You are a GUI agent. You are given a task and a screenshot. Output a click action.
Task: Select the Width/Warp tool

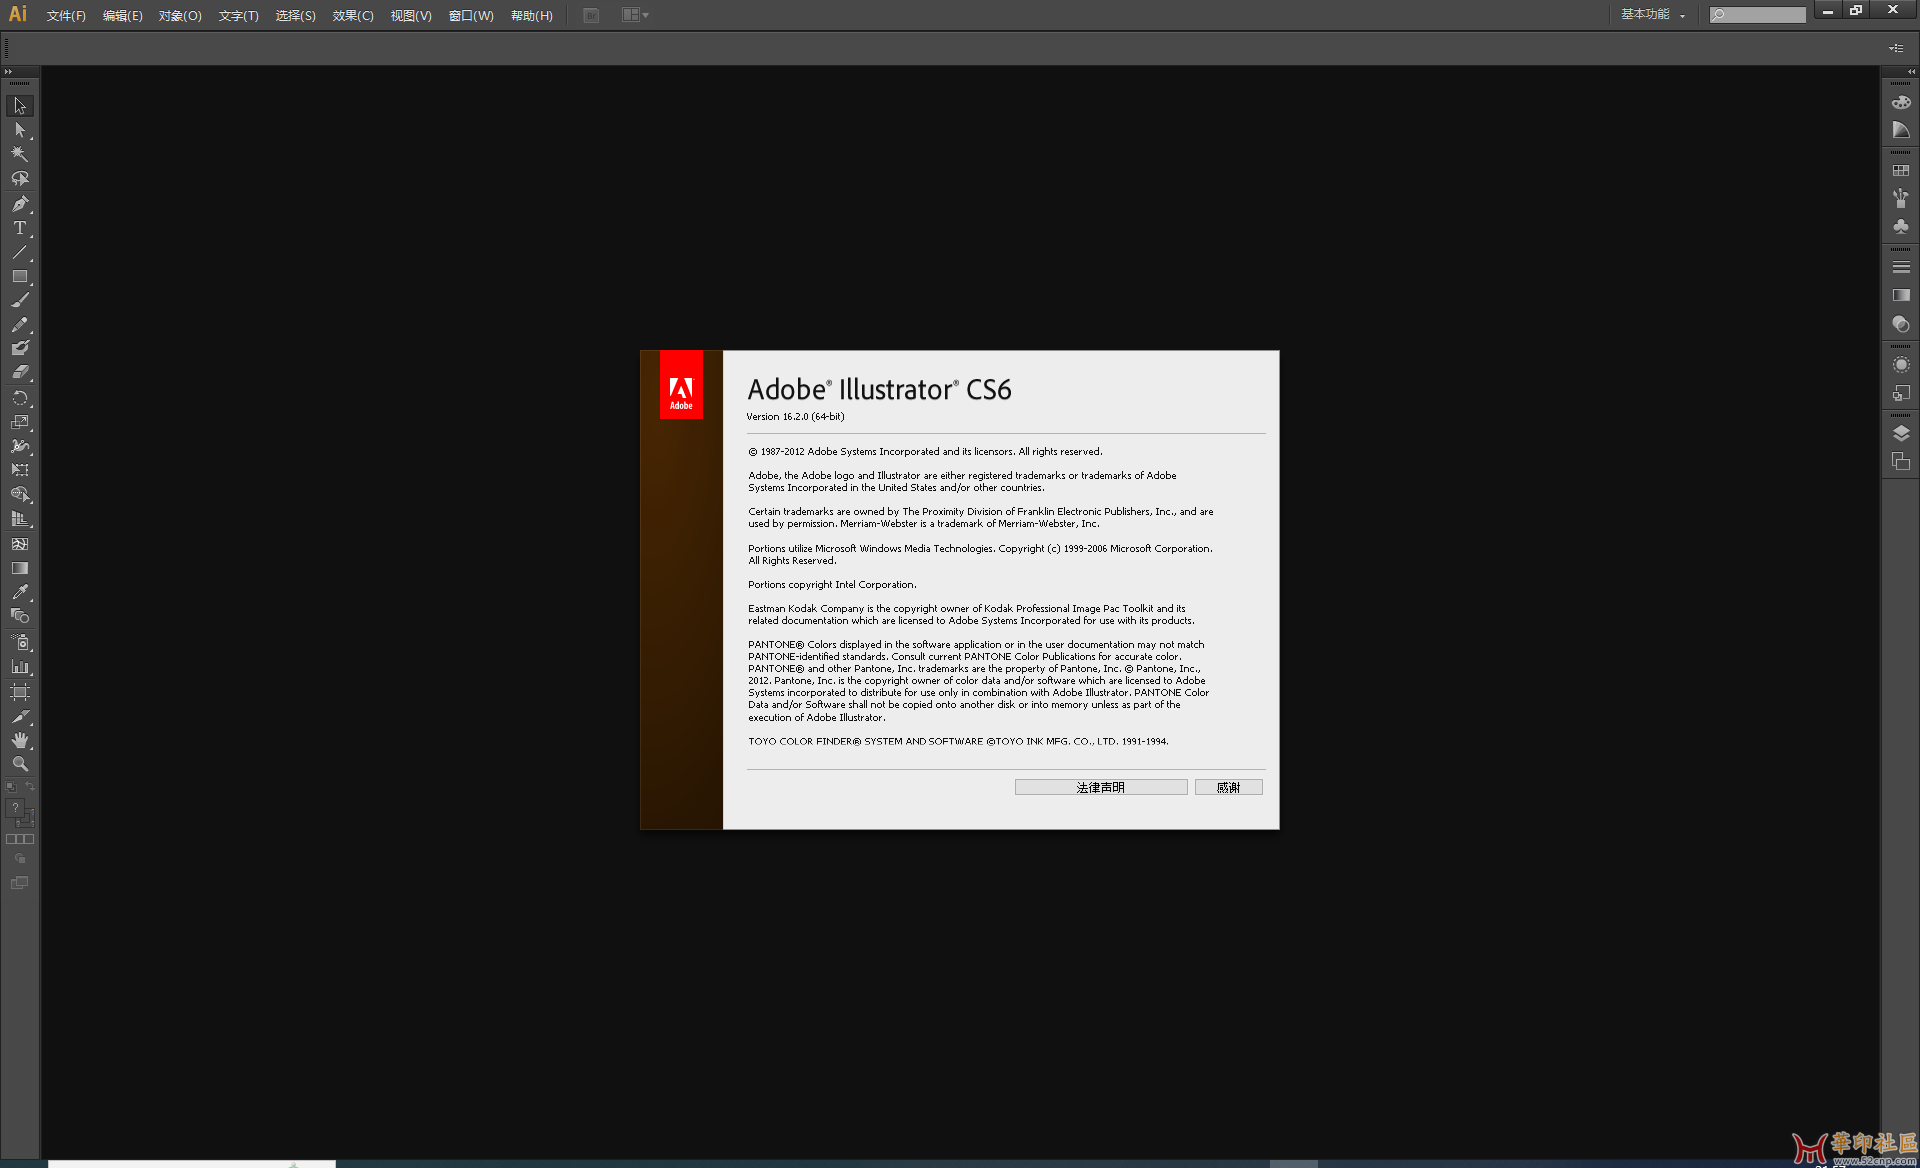pos(19,446)
